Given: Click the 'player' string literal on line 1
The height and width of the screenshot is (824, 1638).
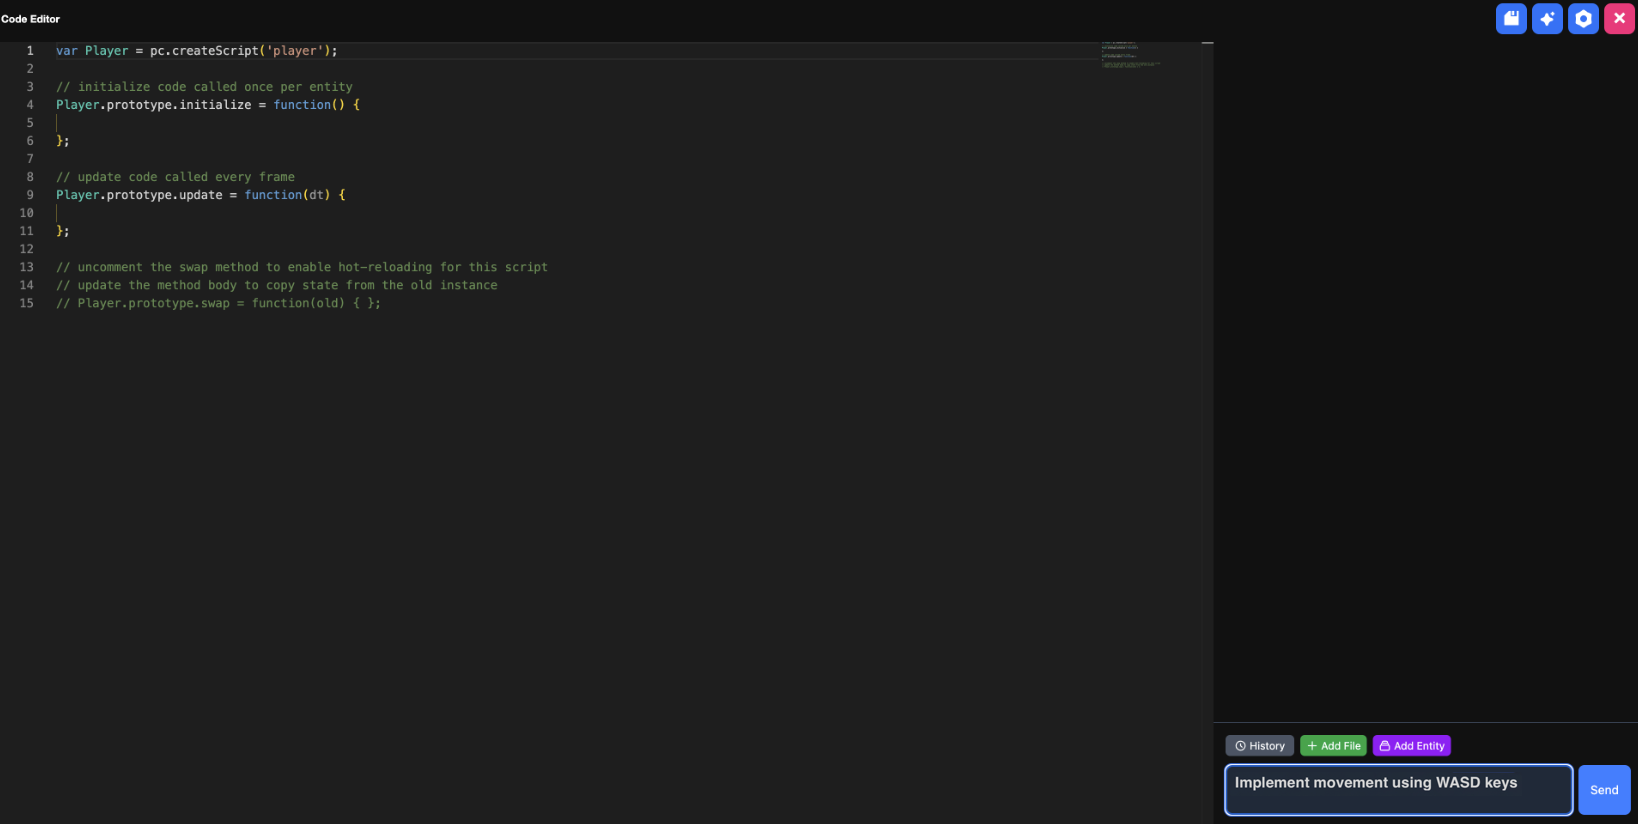Looking at the screenshot, I should pos(295,51).
